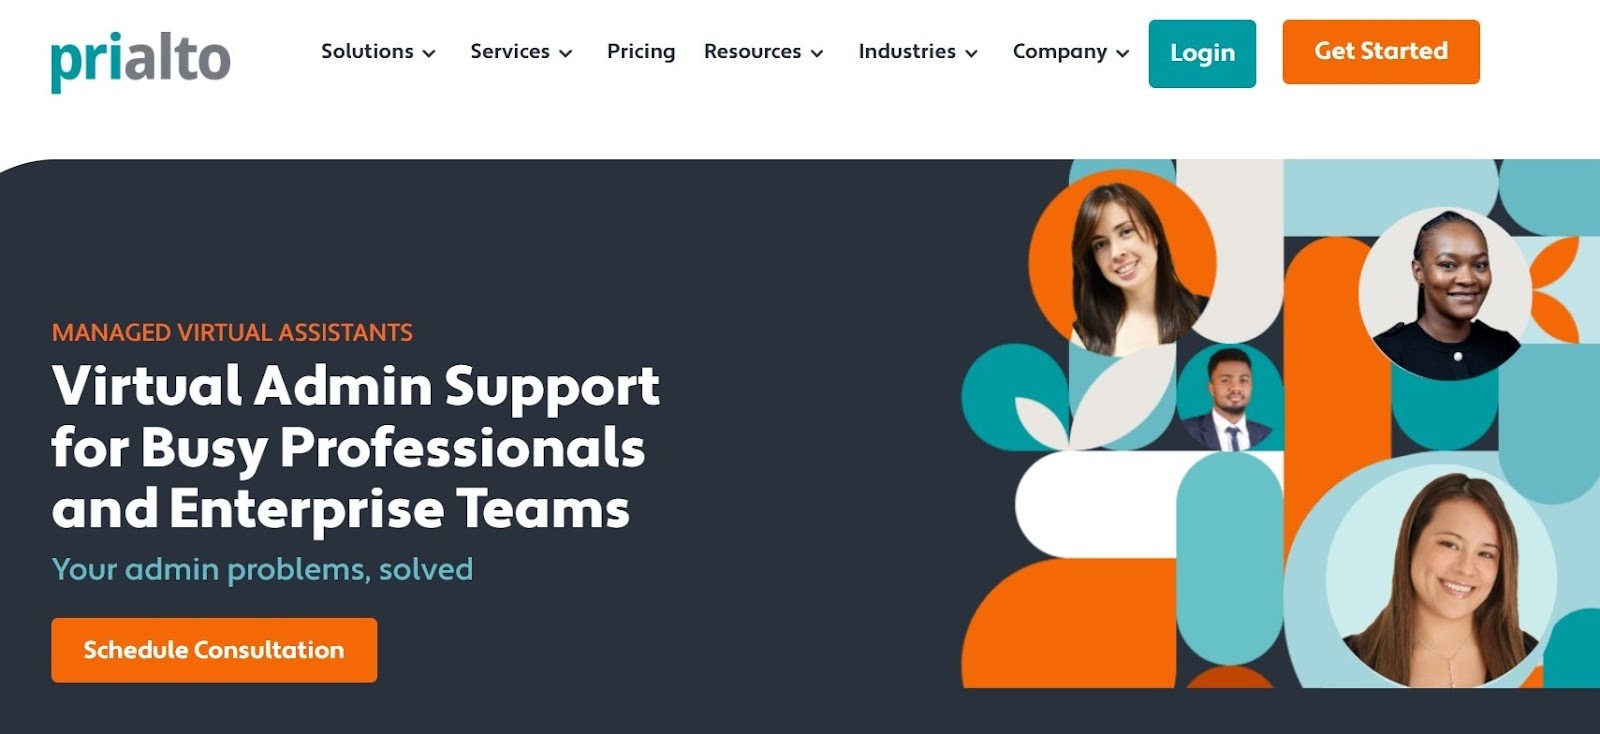Go to the Pricing page

click(641, 51)
